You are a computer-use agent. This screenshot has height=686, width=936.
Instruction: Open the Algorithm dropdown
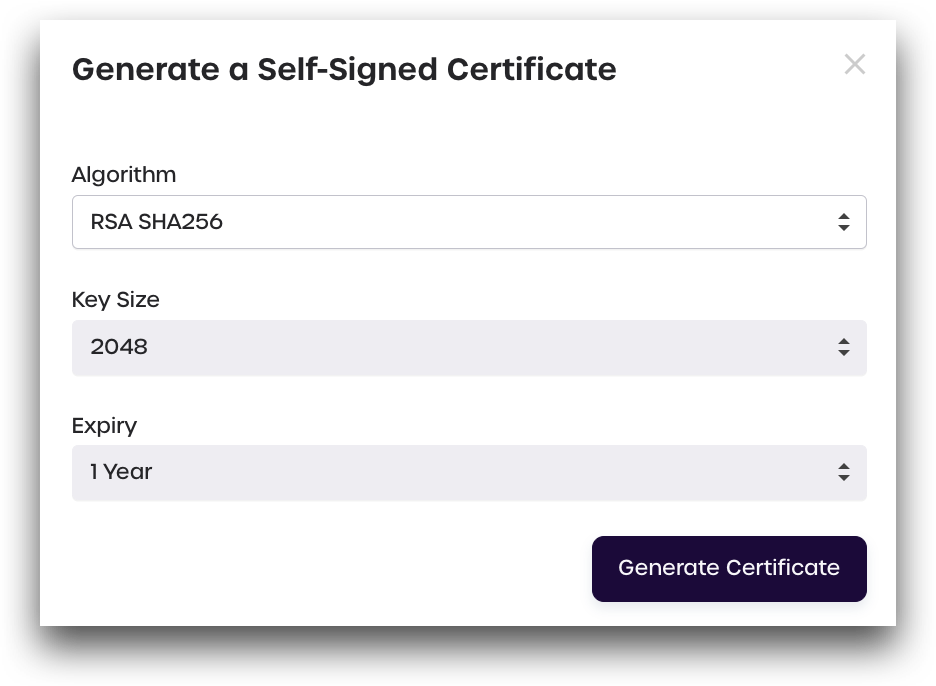click(x=468, y=222)
